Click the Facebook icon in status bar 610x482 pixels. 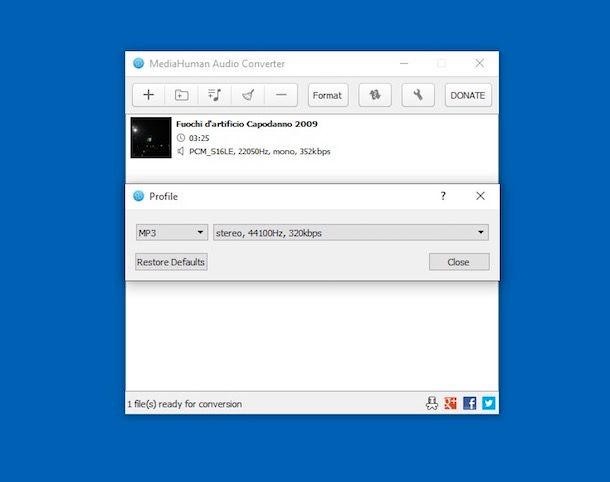tap(470, 403)
